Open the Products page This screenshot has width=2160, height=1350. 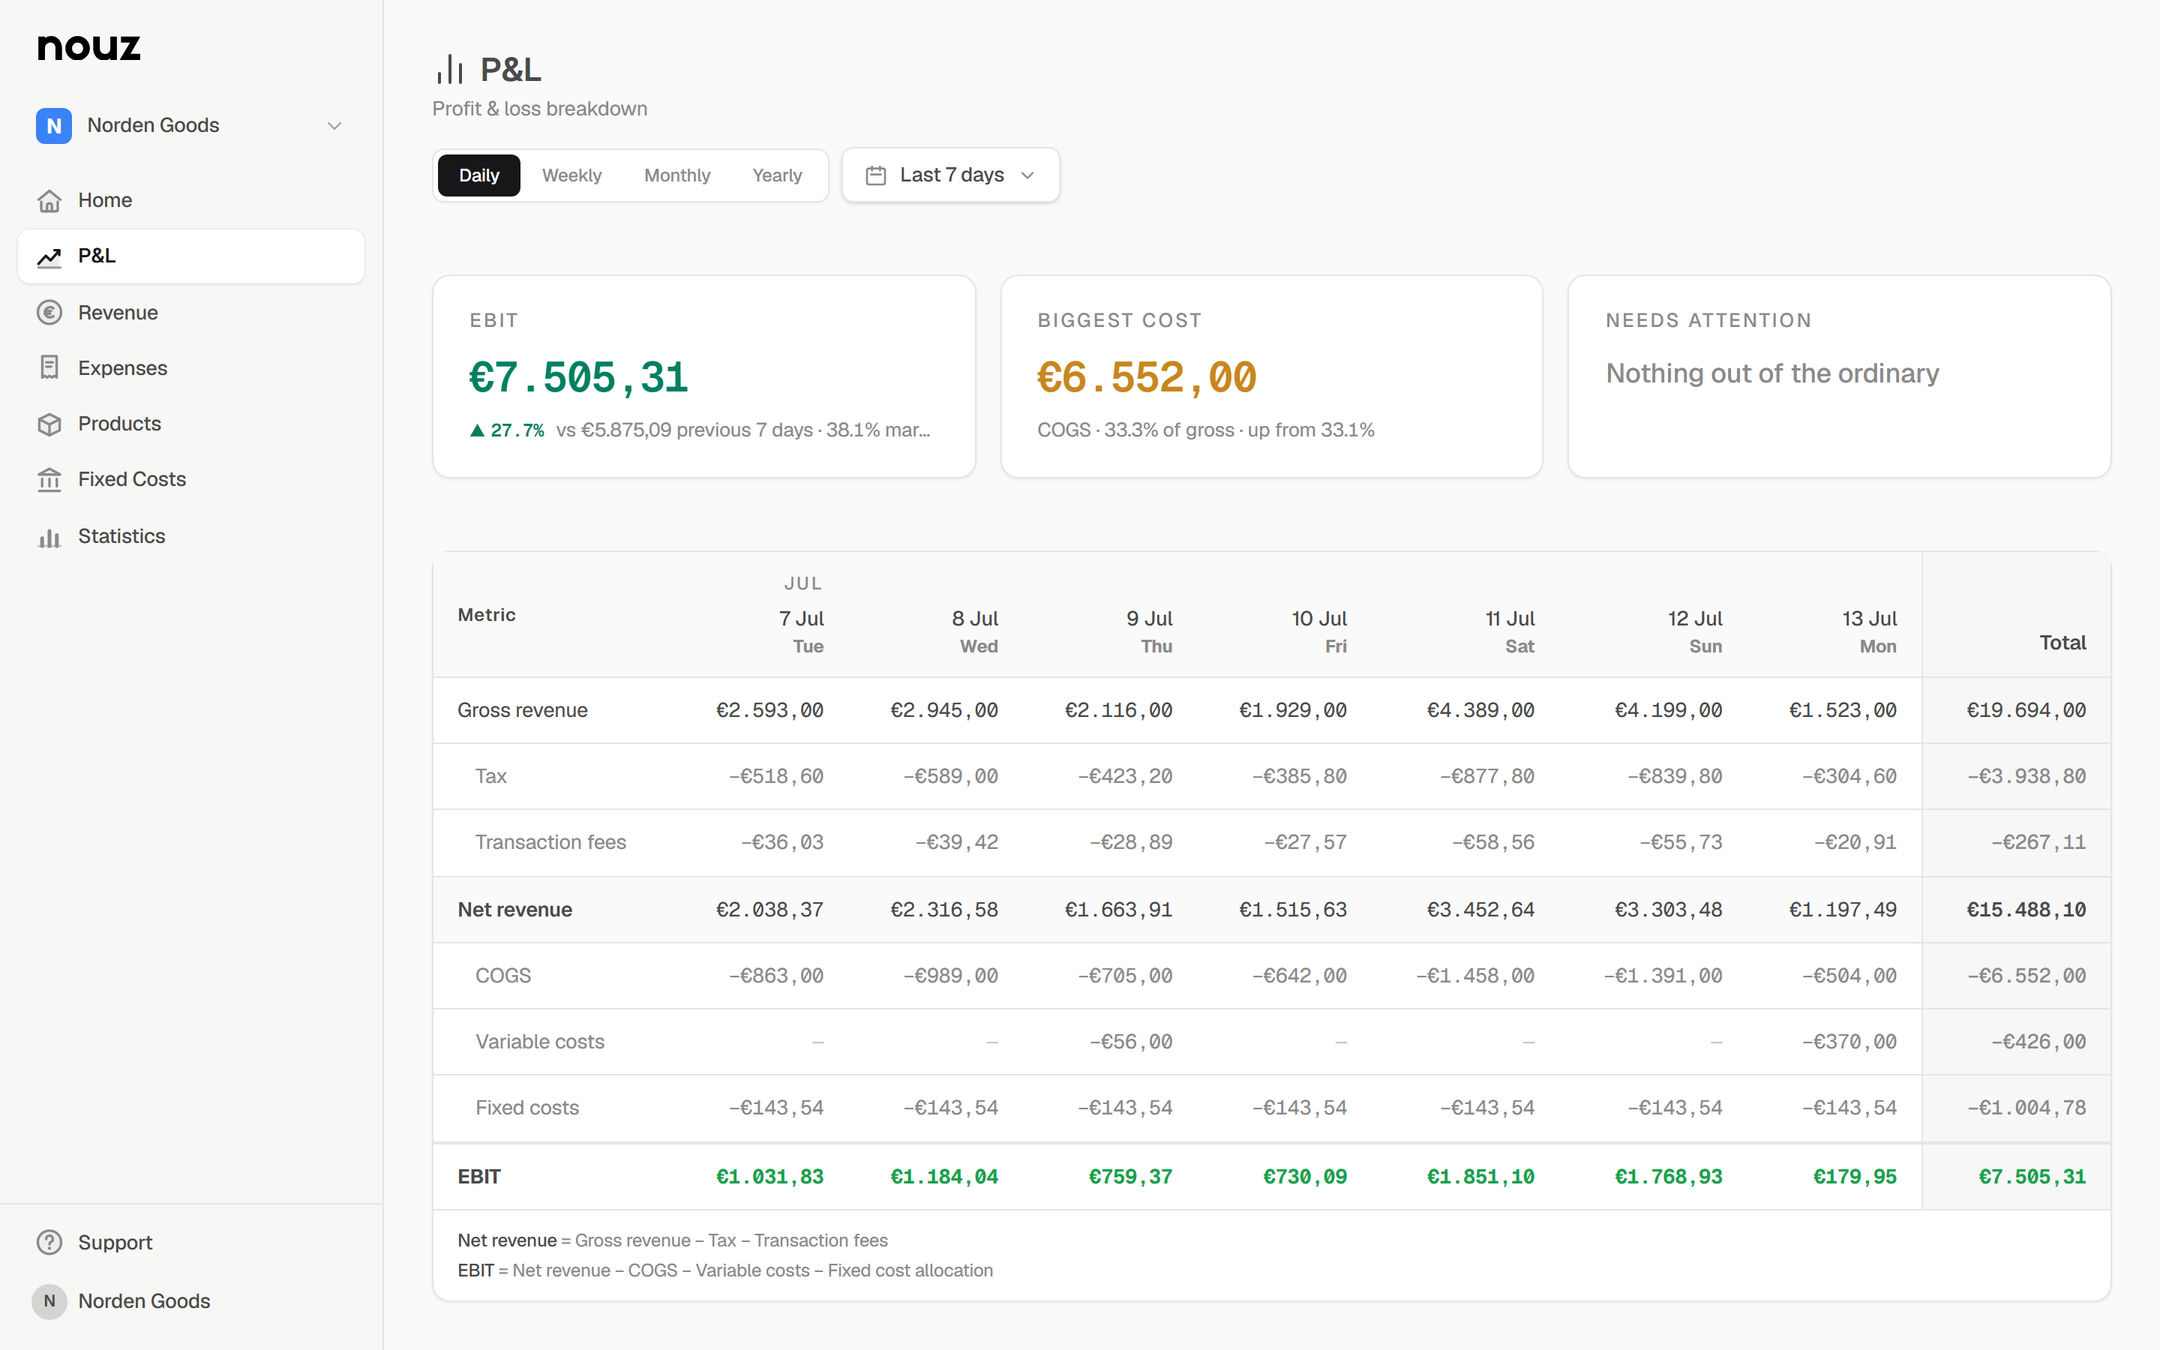[191, 424]
